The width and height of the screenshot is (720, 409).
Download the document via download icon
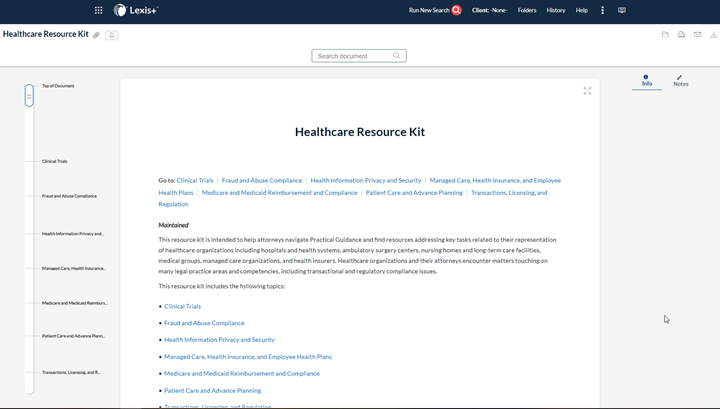(x=714, y=34)
